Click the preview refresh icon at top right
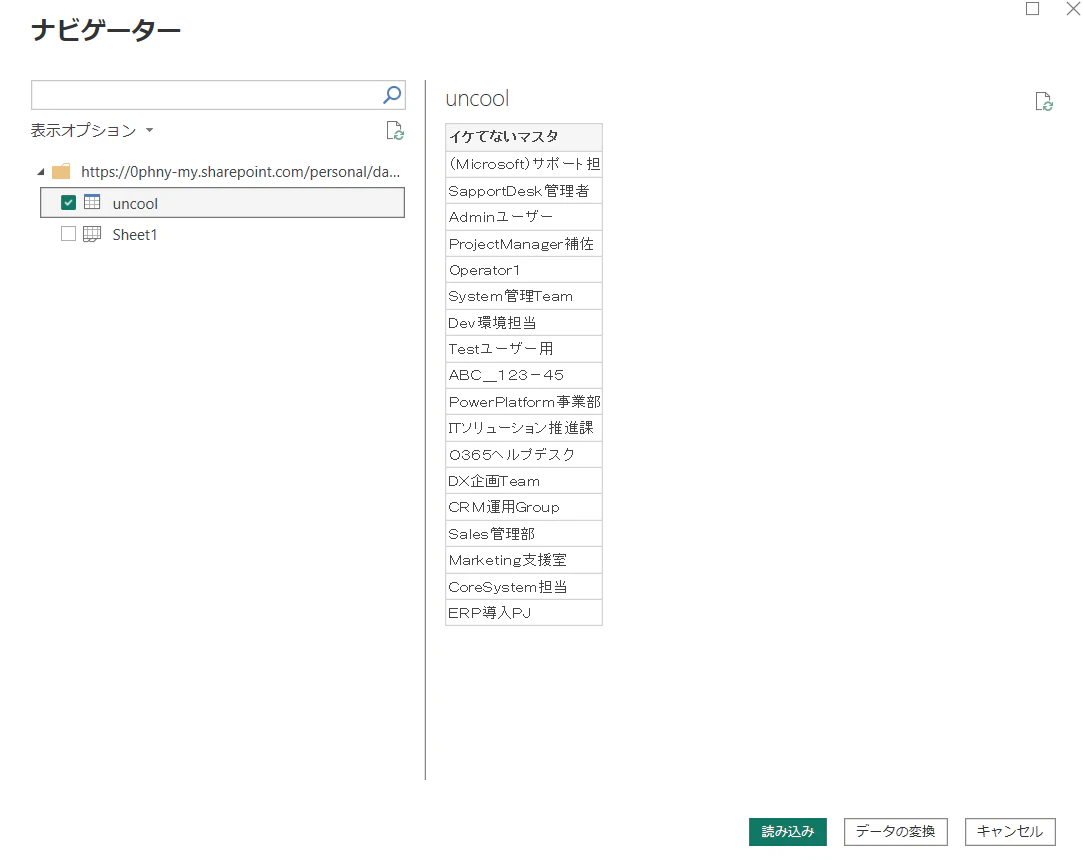Image resolution: width=1083 pixels, height=860 pixels. (1044, 102)
